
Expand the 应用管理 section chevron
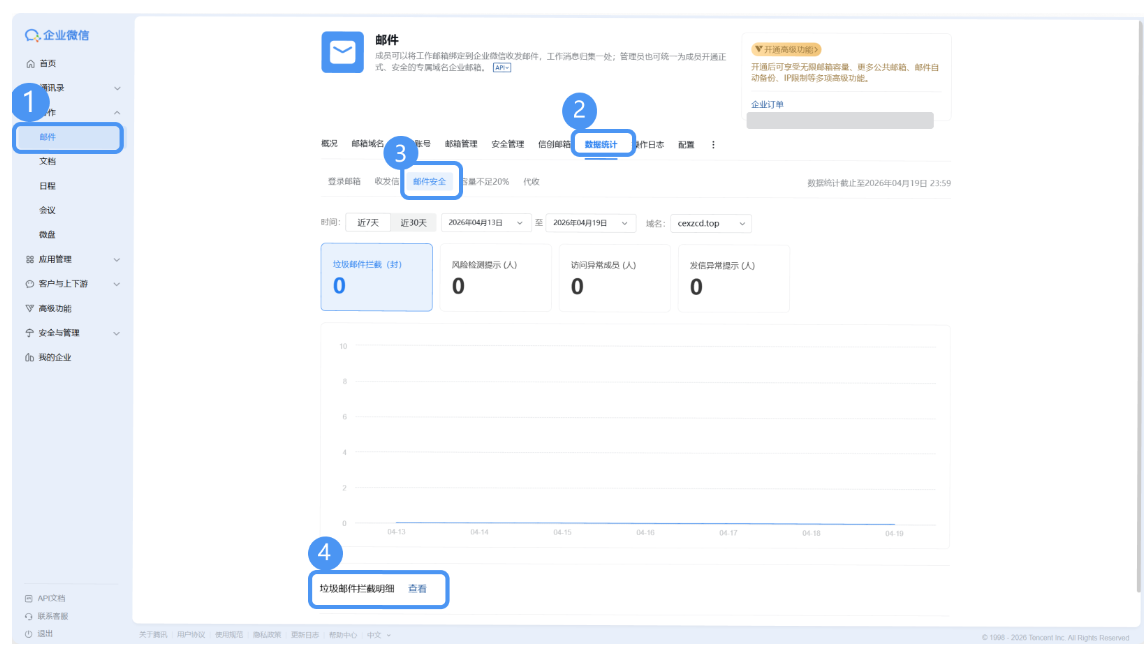click(x=117, y=260)
